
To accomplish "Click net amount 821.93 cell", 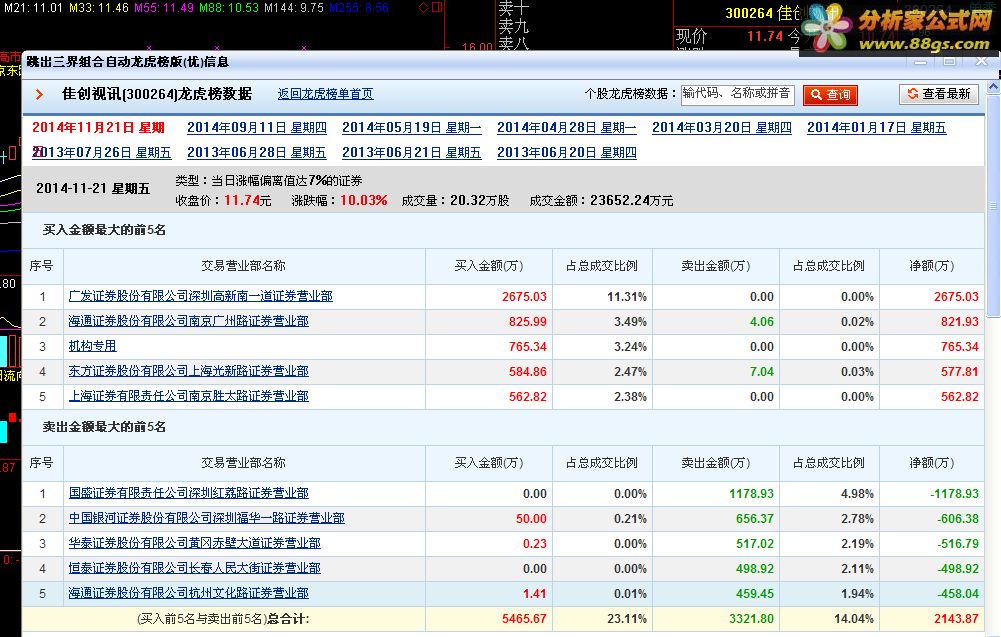I will [x=960, y=322].
